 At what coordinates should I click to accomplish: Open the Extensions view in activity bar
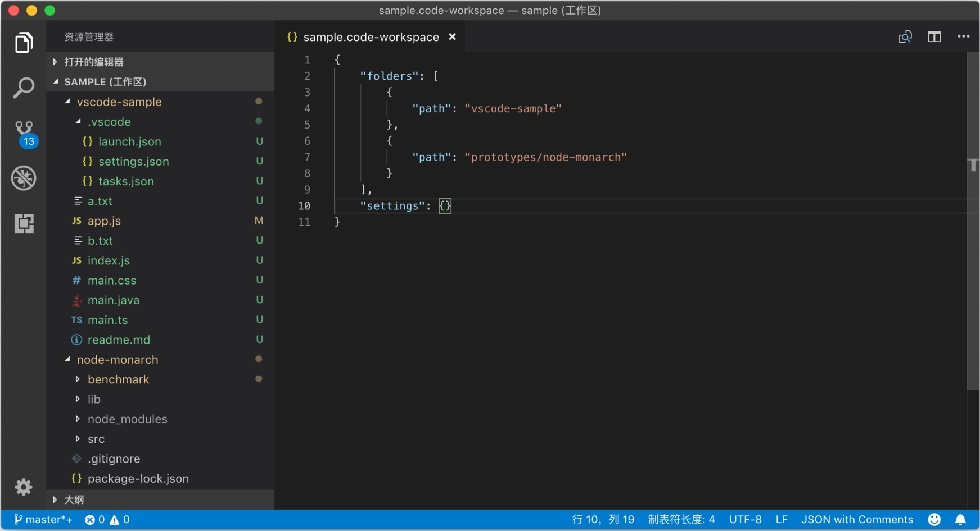pos(24,223)
